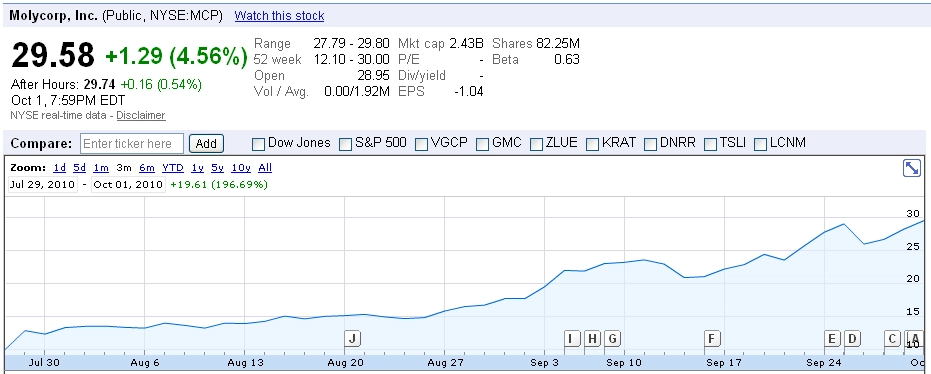Click the Beta 0.63 value
This screenshot has width=931, height=374.
point(566,59)
